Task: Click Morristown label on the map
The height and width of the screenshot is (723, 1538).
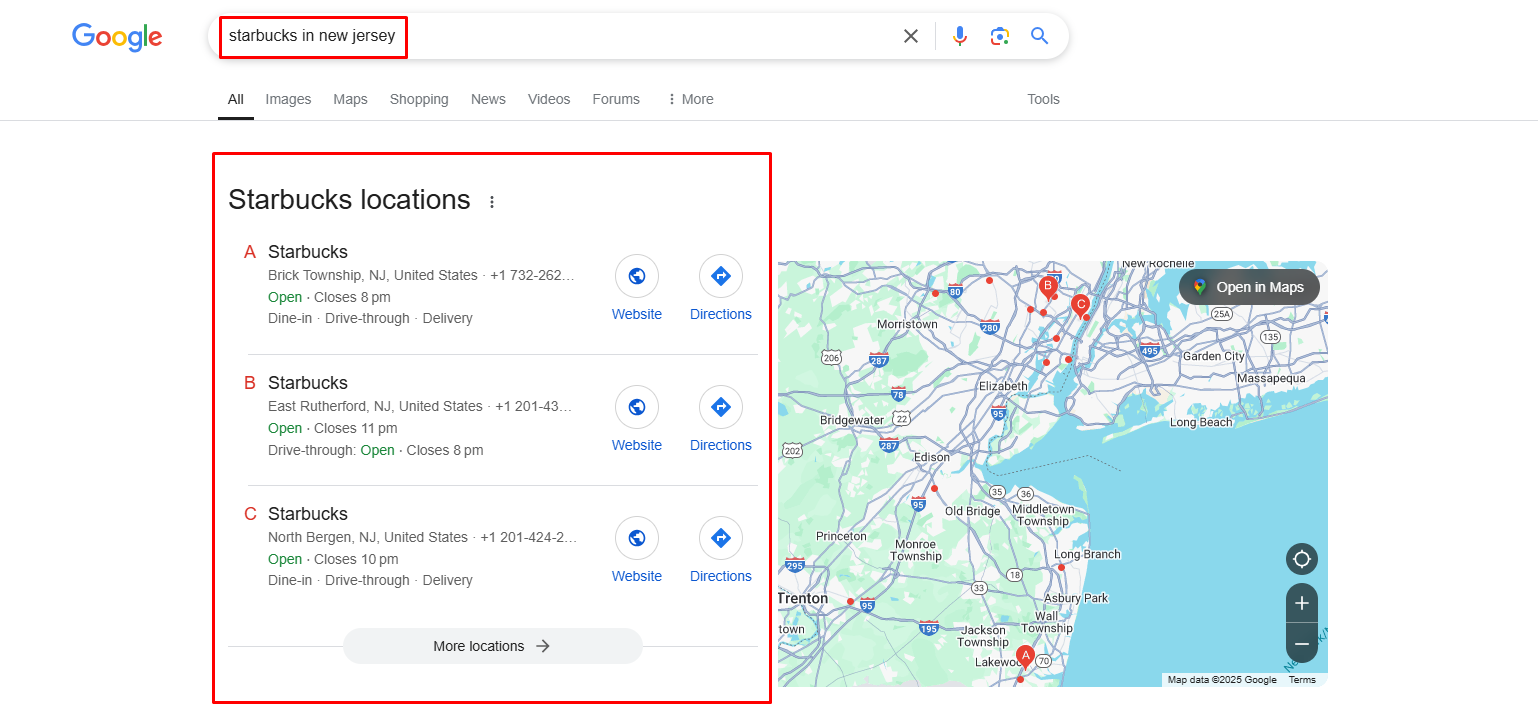Action: click(907, 324)
